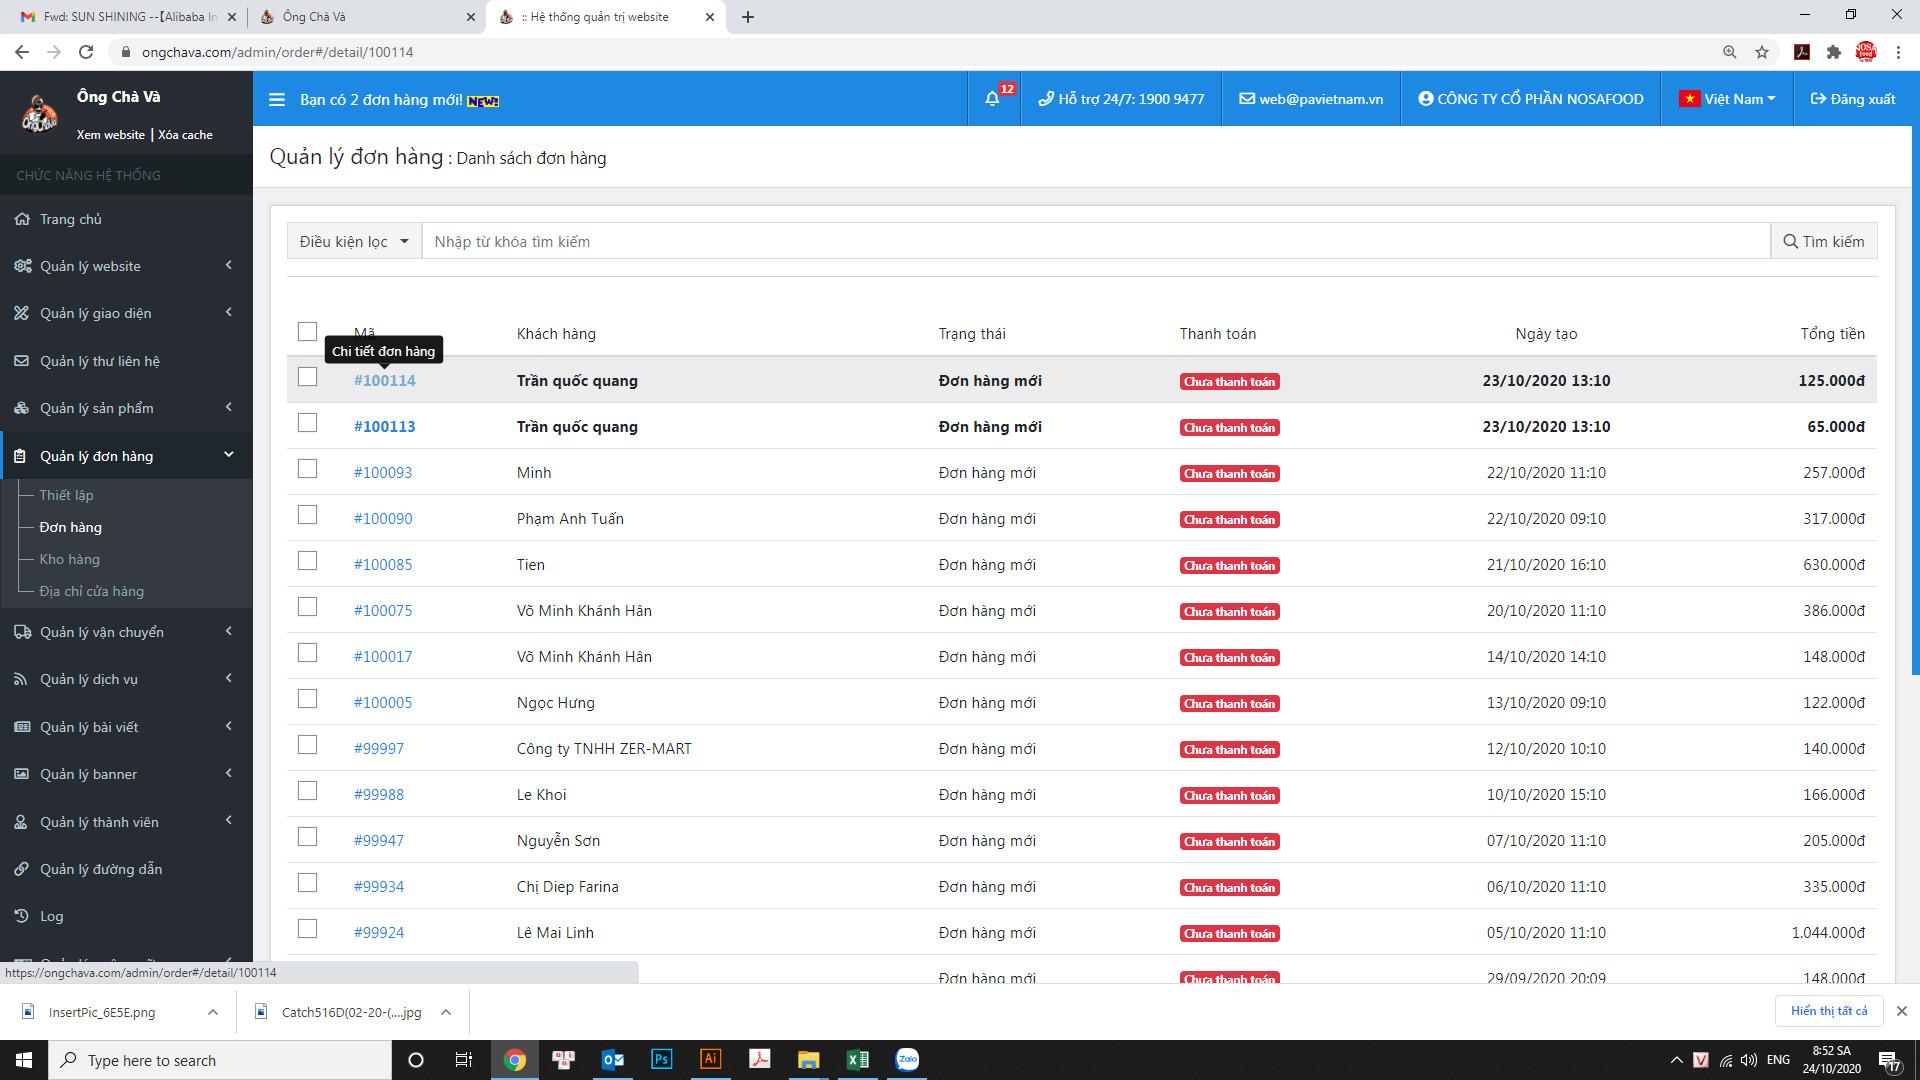Screen dimensions: 1920x1080
Task: Open options for InsertPic_6E5E.png download
Action: click(x=212, y=1012)
